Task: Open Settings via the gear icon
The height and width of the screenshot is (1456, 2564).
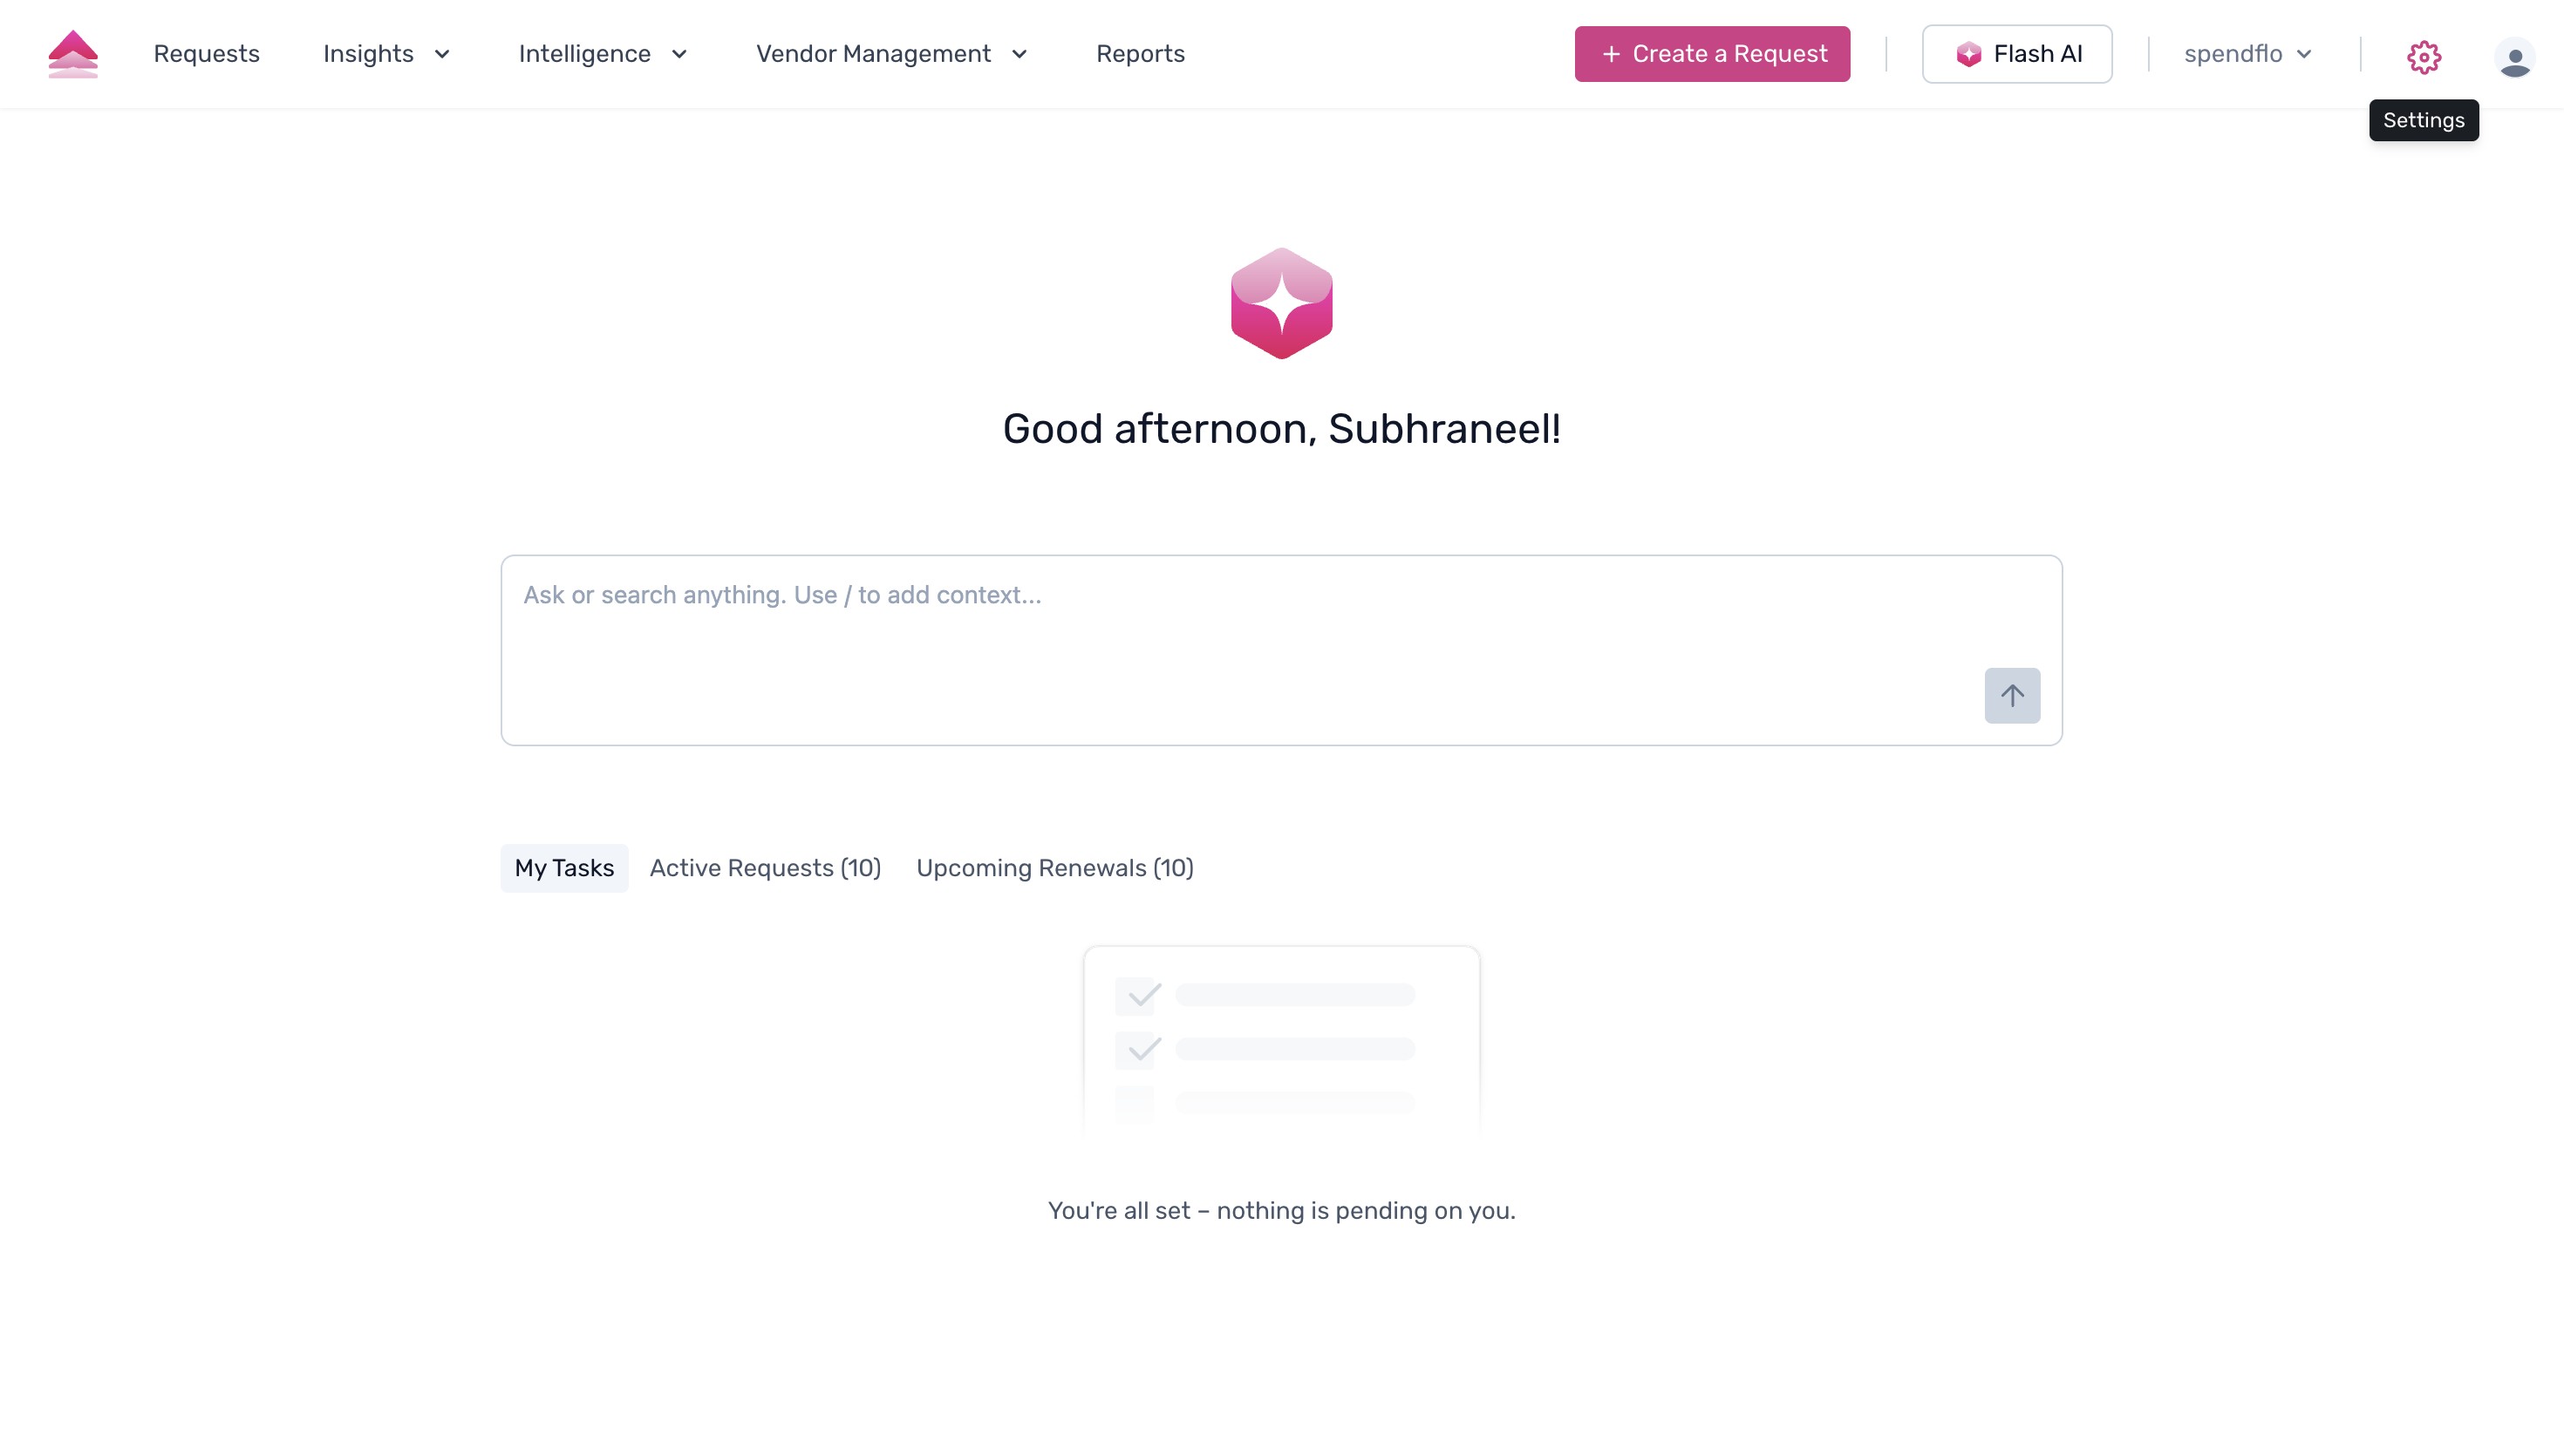Action: pos(2424,57)
